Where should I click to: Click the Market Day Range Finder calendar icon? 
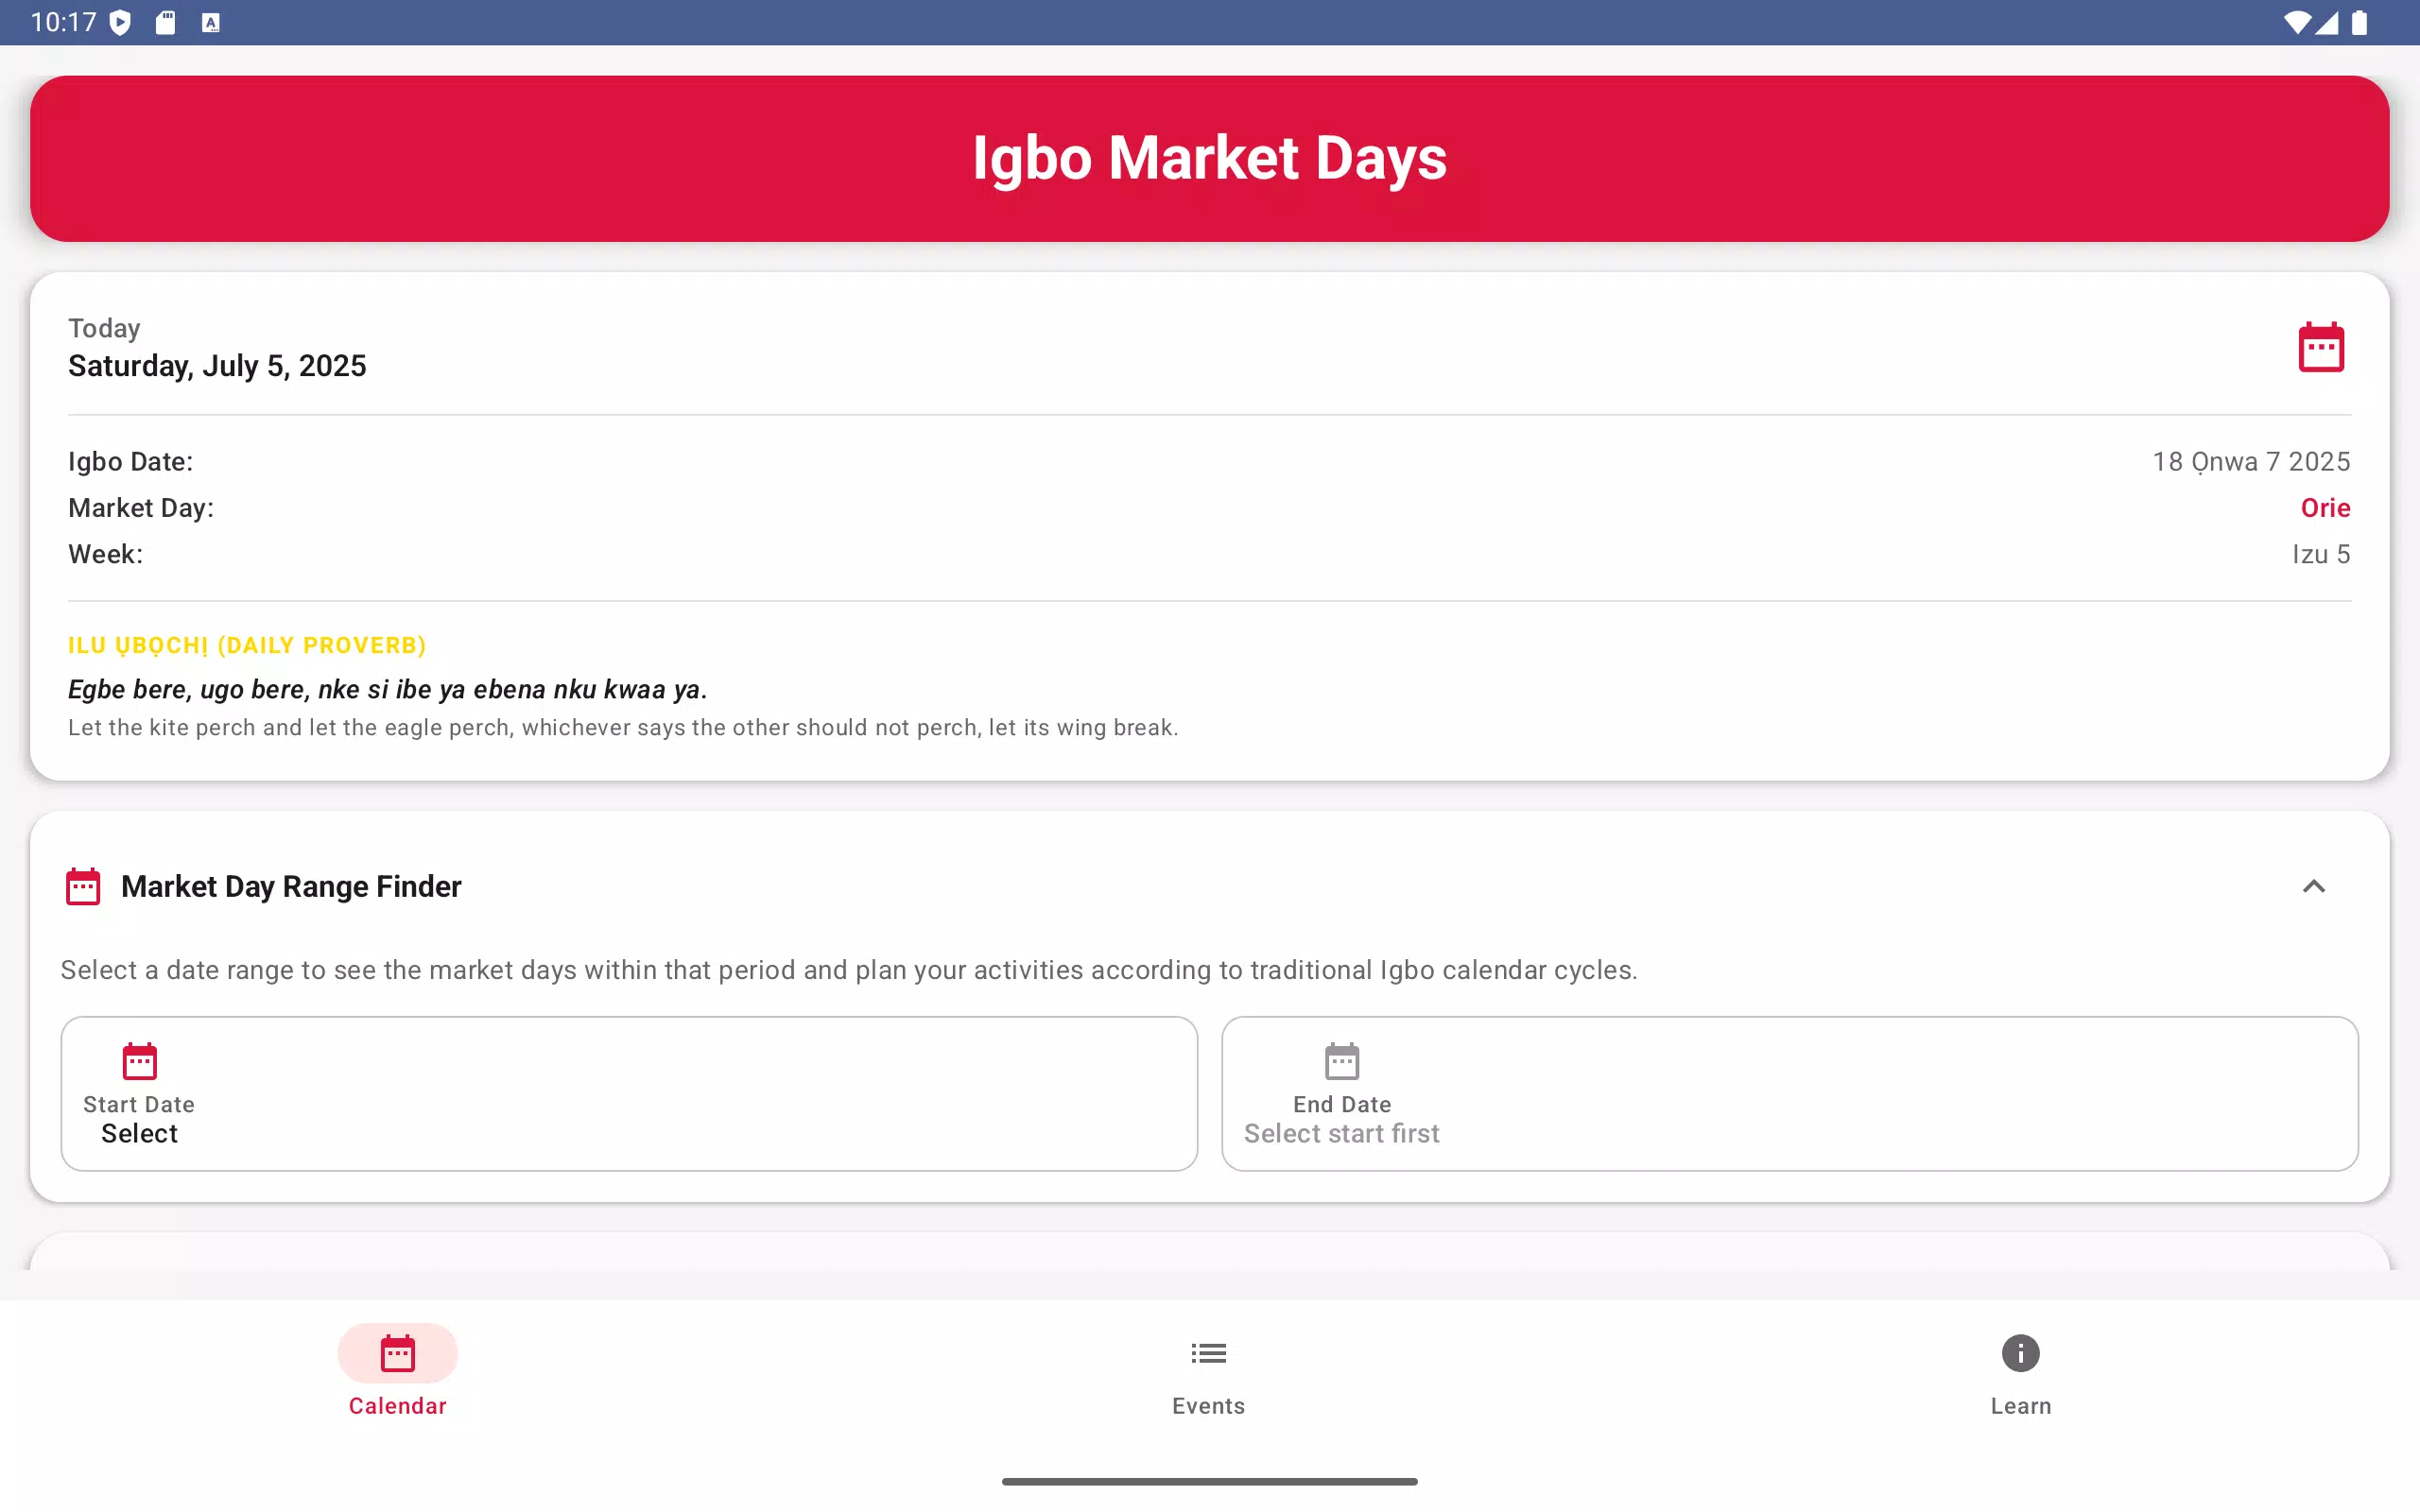coord(83,886)
